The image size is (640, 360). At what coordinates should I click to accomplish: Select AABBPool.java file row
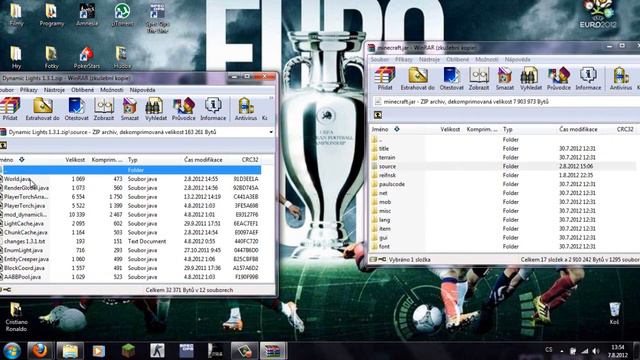coord(130,277)
